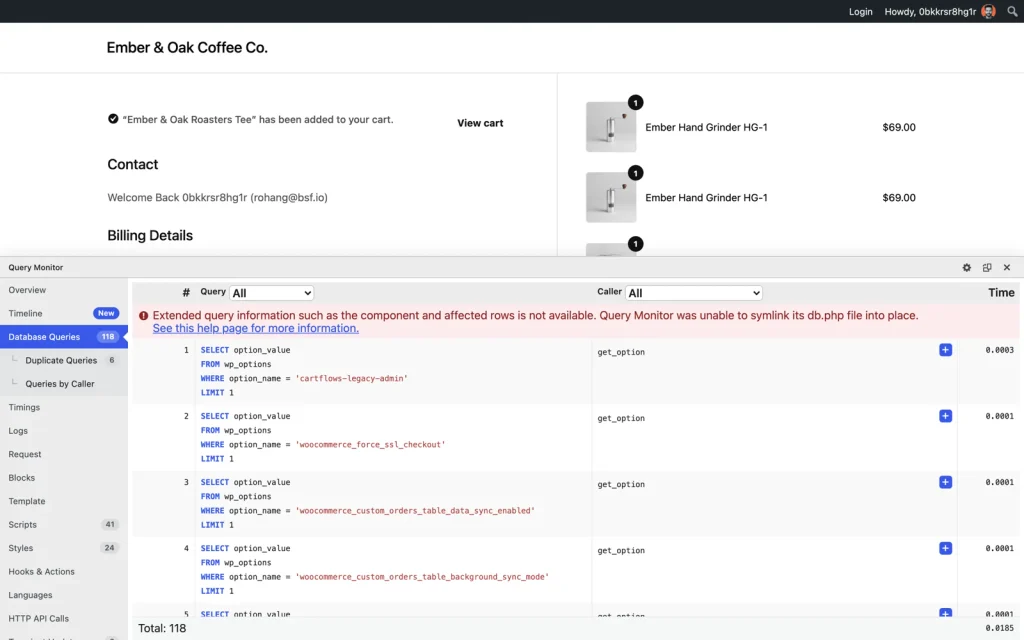Click time value 0.0003

click(x=1000, y=350)
